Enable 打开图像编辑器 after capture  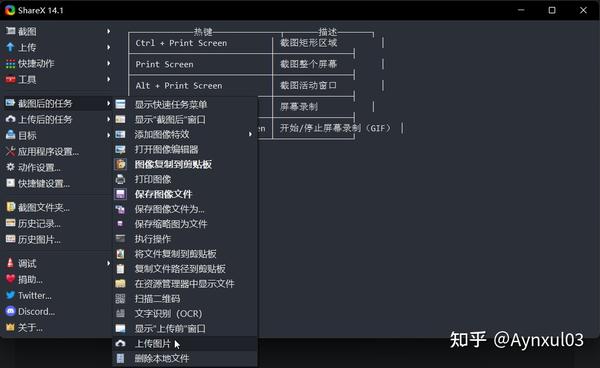[185, 149]
